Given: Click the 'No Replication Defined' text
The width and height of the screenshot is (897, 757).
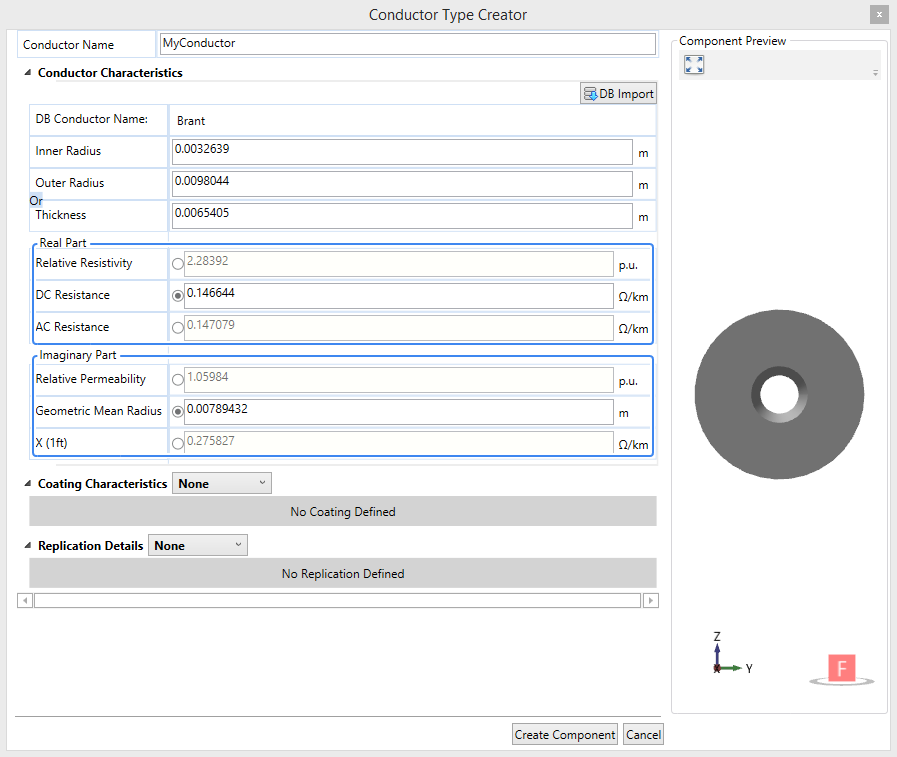Looking at the screenshot, I should pos(343,573).
